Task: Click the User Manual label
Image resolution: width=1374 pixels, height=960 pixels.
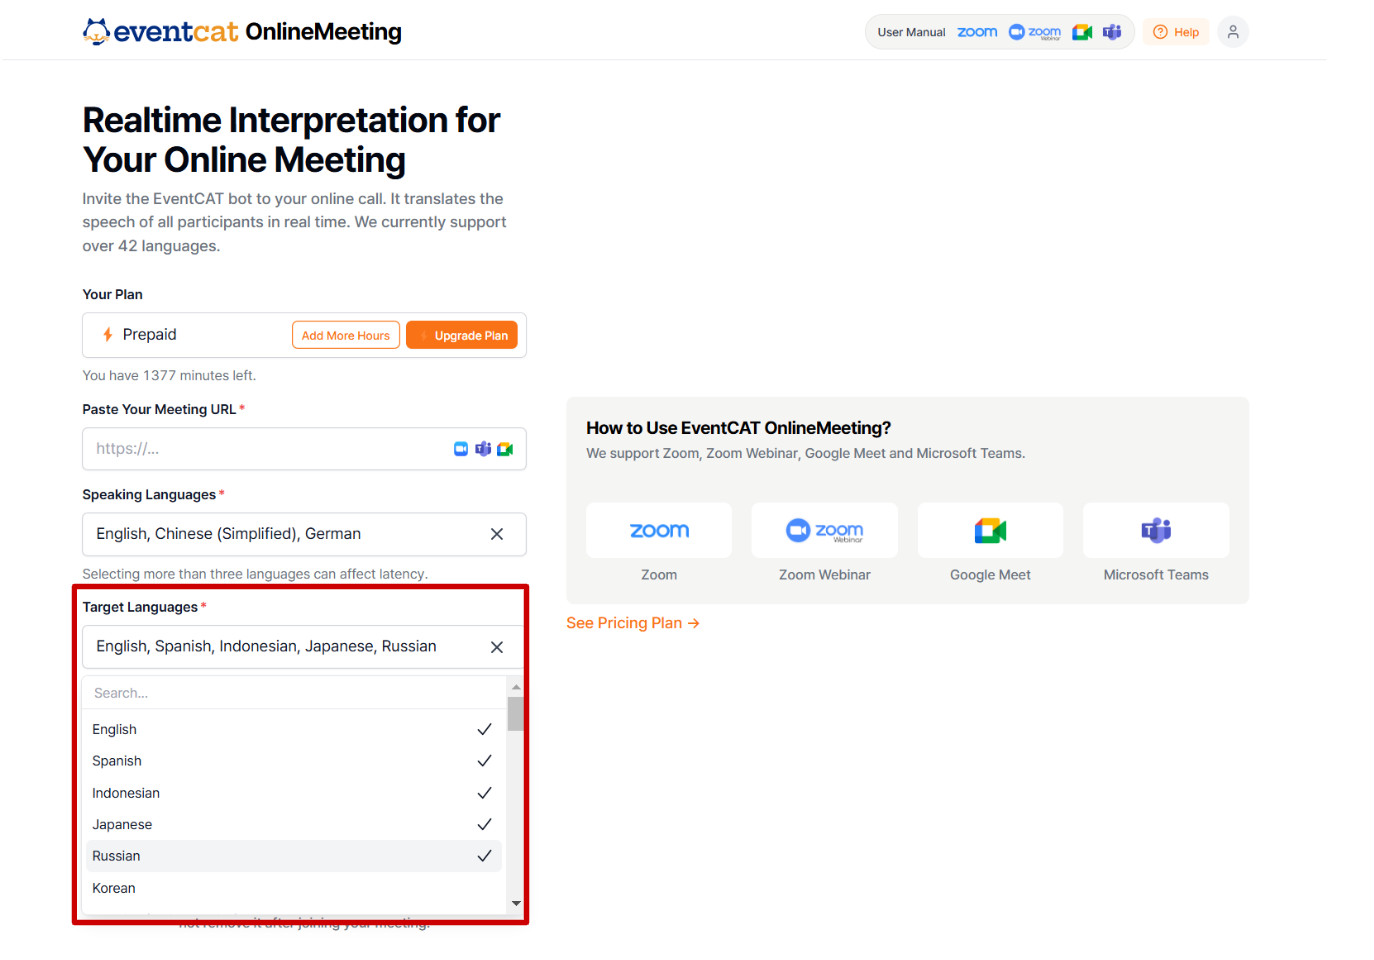Action: click(x=911, y=32)
